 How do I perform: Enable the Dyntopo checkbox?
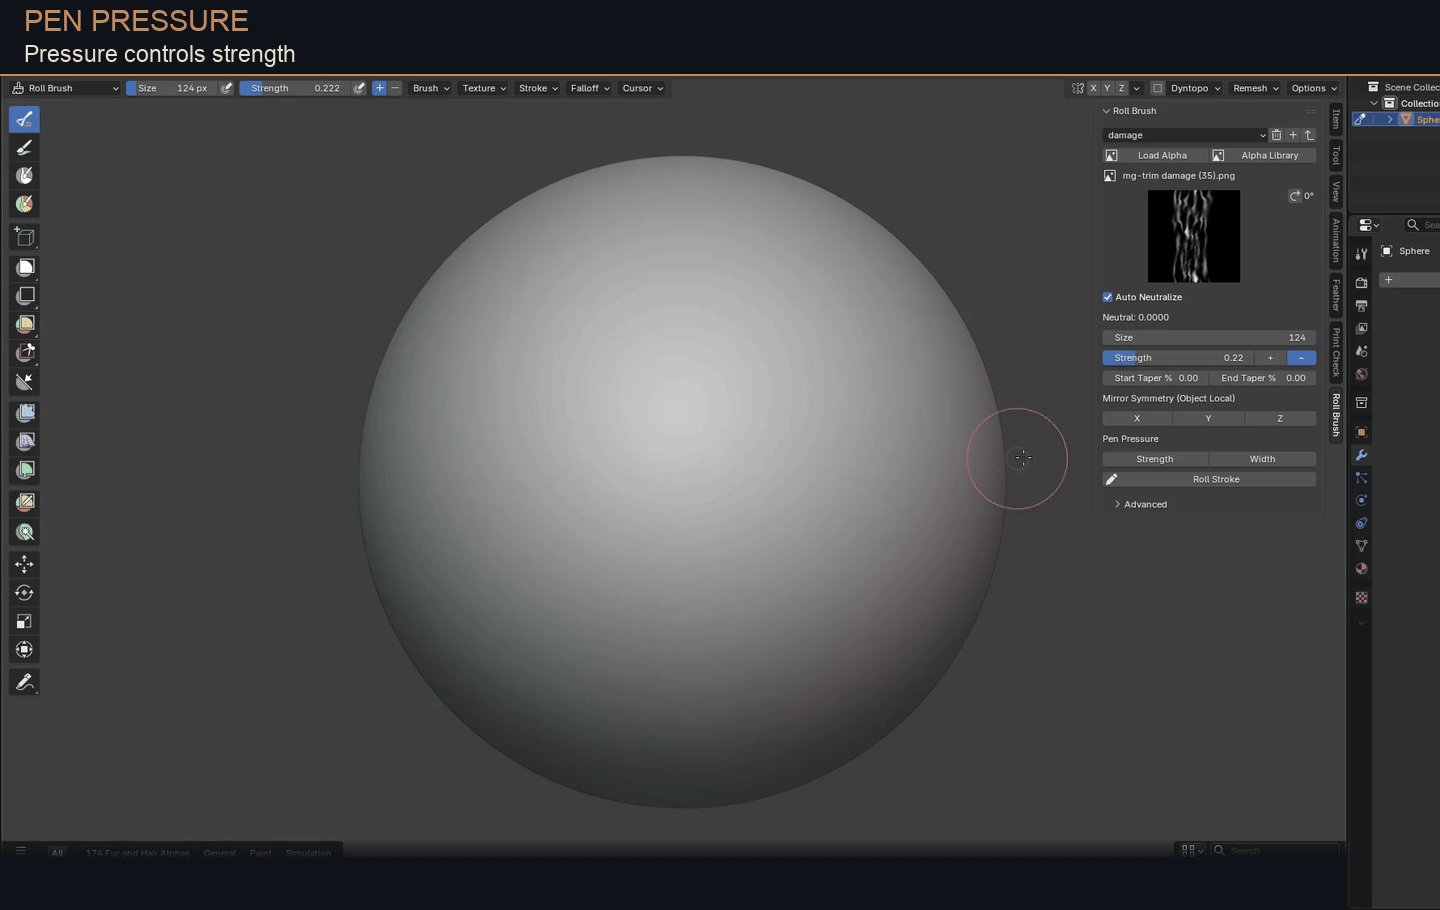1158,88
